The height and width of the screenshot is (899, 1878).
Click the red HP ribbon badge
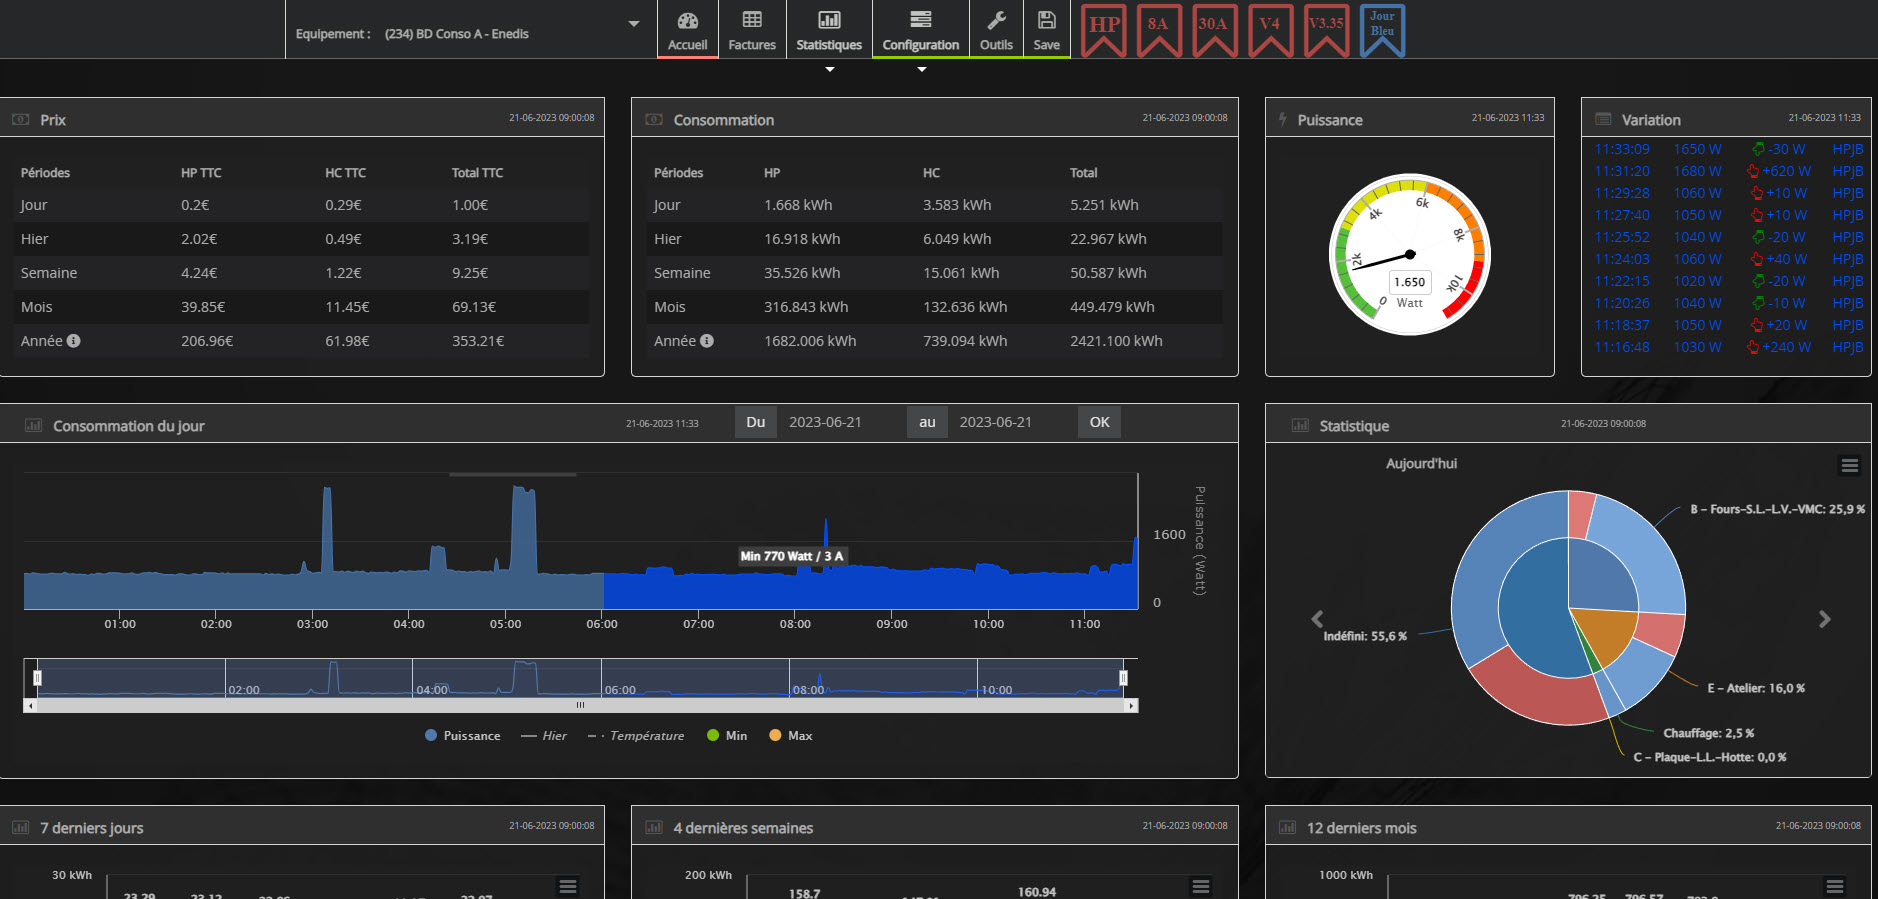(1104, 30)
